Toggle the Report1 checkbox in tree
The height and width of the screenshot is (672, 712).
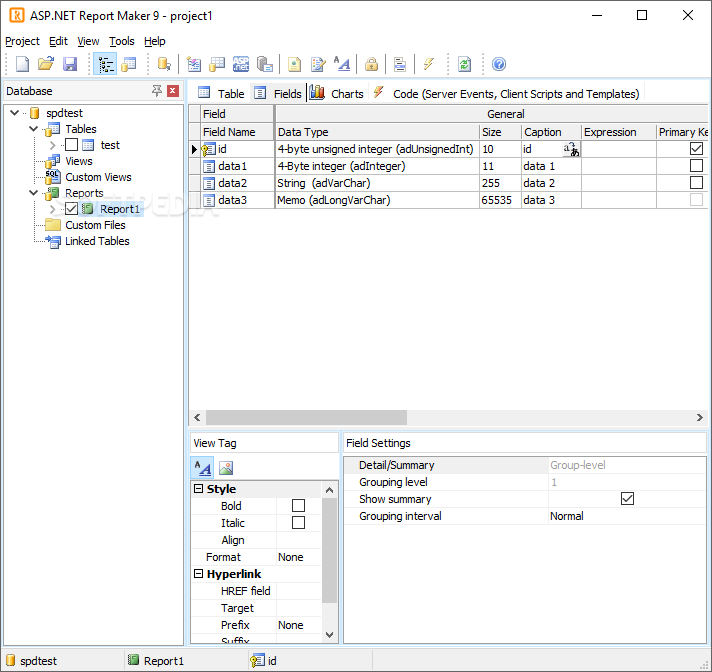(x=71, y=209)
